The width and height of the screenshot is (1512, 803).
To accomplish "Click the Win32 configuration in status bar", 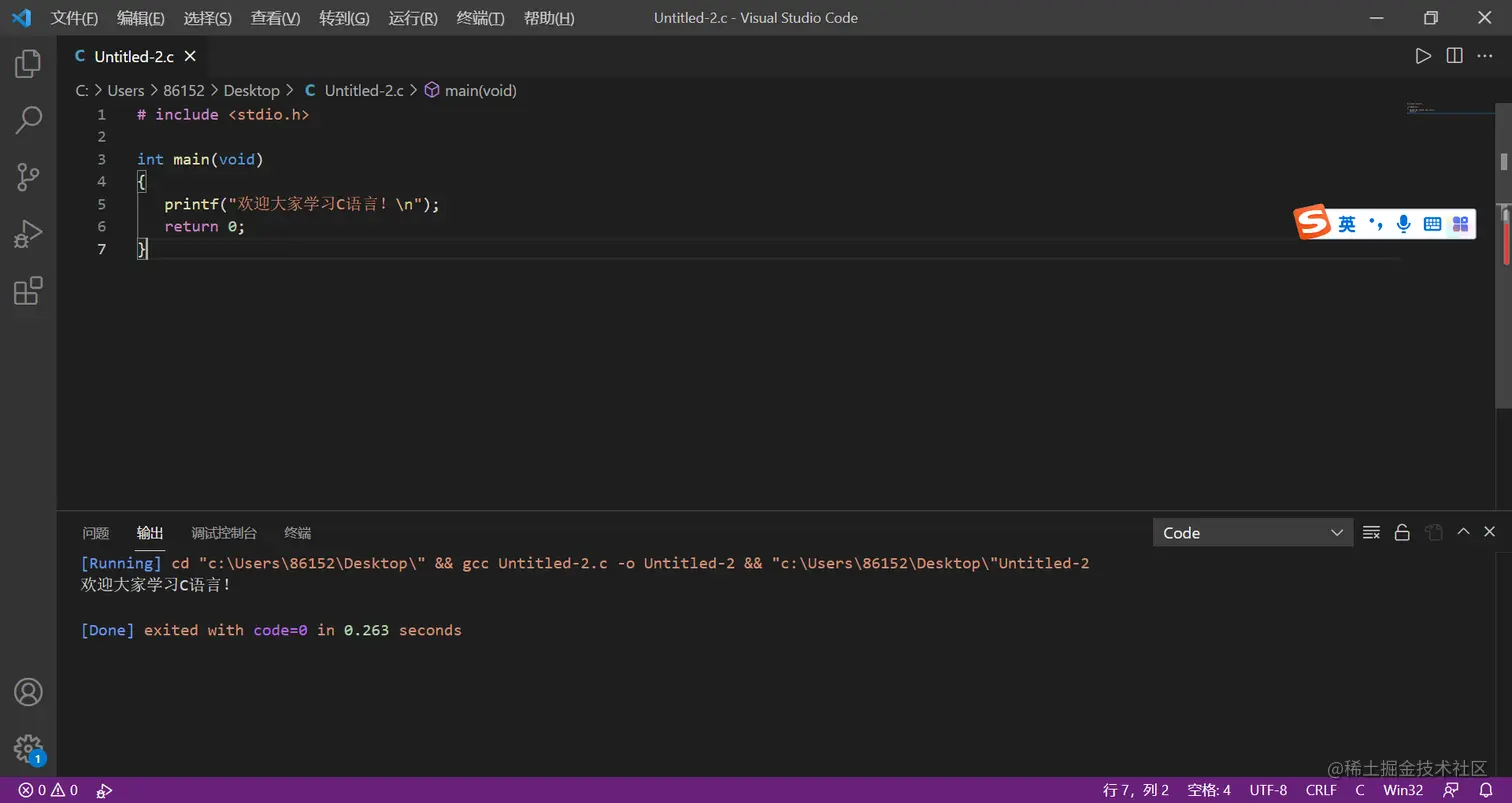I will coord(1403,790).
